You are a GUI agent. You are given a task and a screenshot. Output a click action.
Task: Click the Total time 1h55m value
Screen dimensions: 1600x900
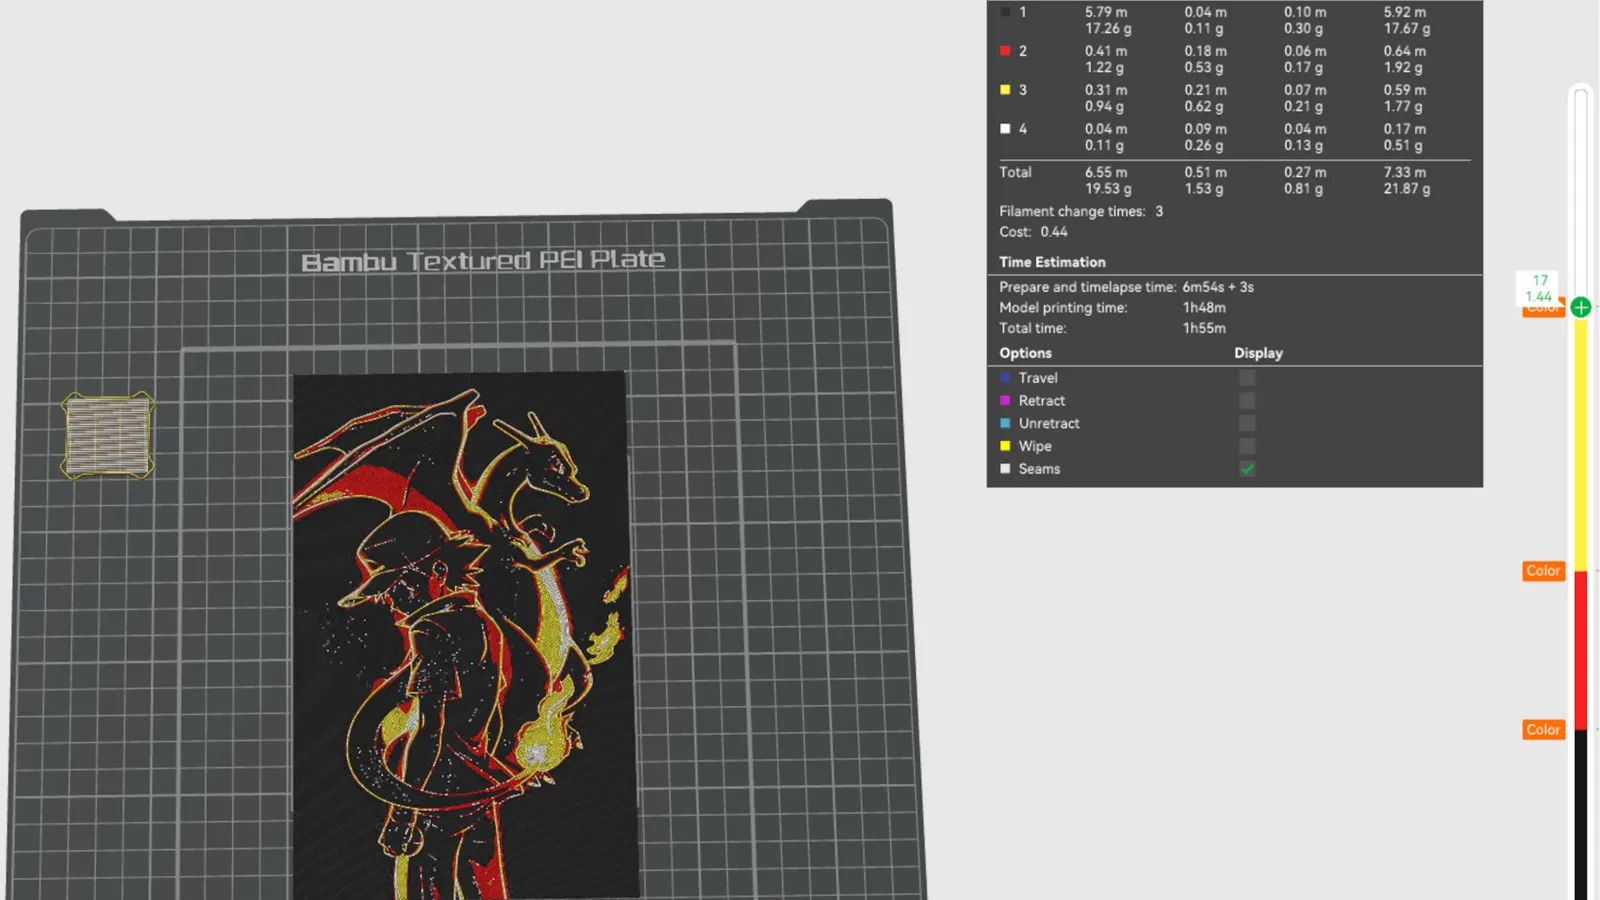pos(1204,328)
